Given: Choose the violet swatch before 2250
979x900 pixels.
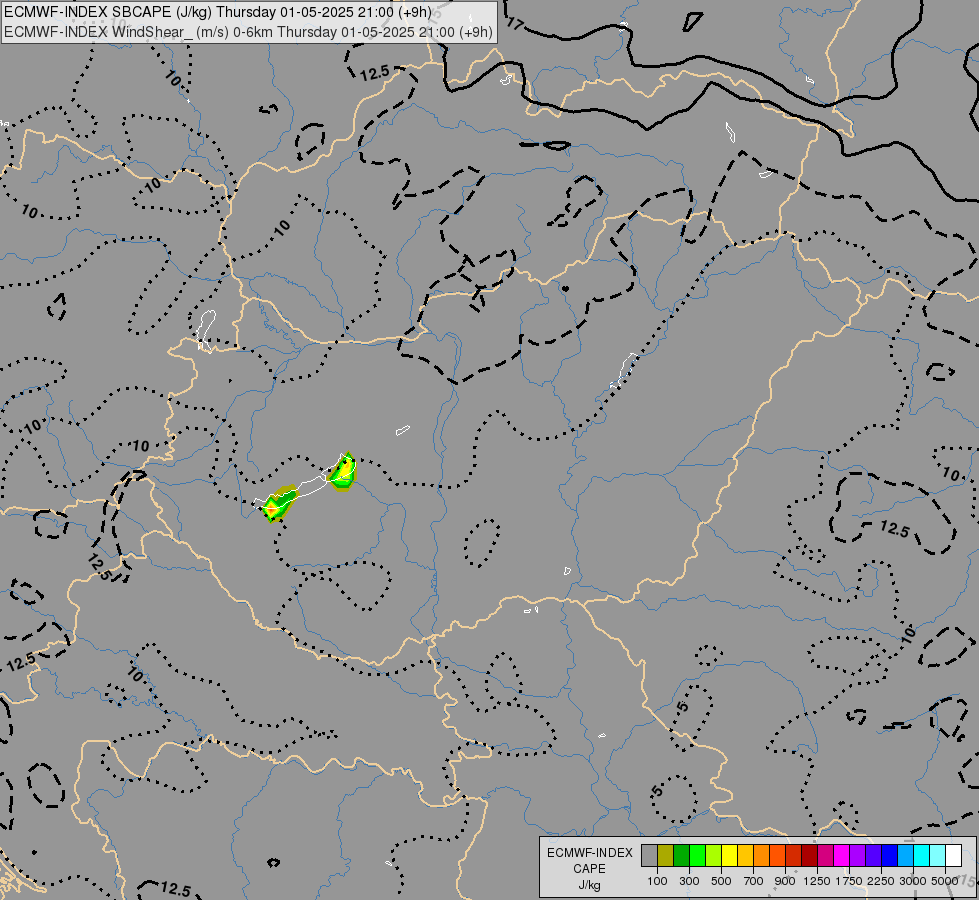Looking at the screenshot, I should (873, 855).
